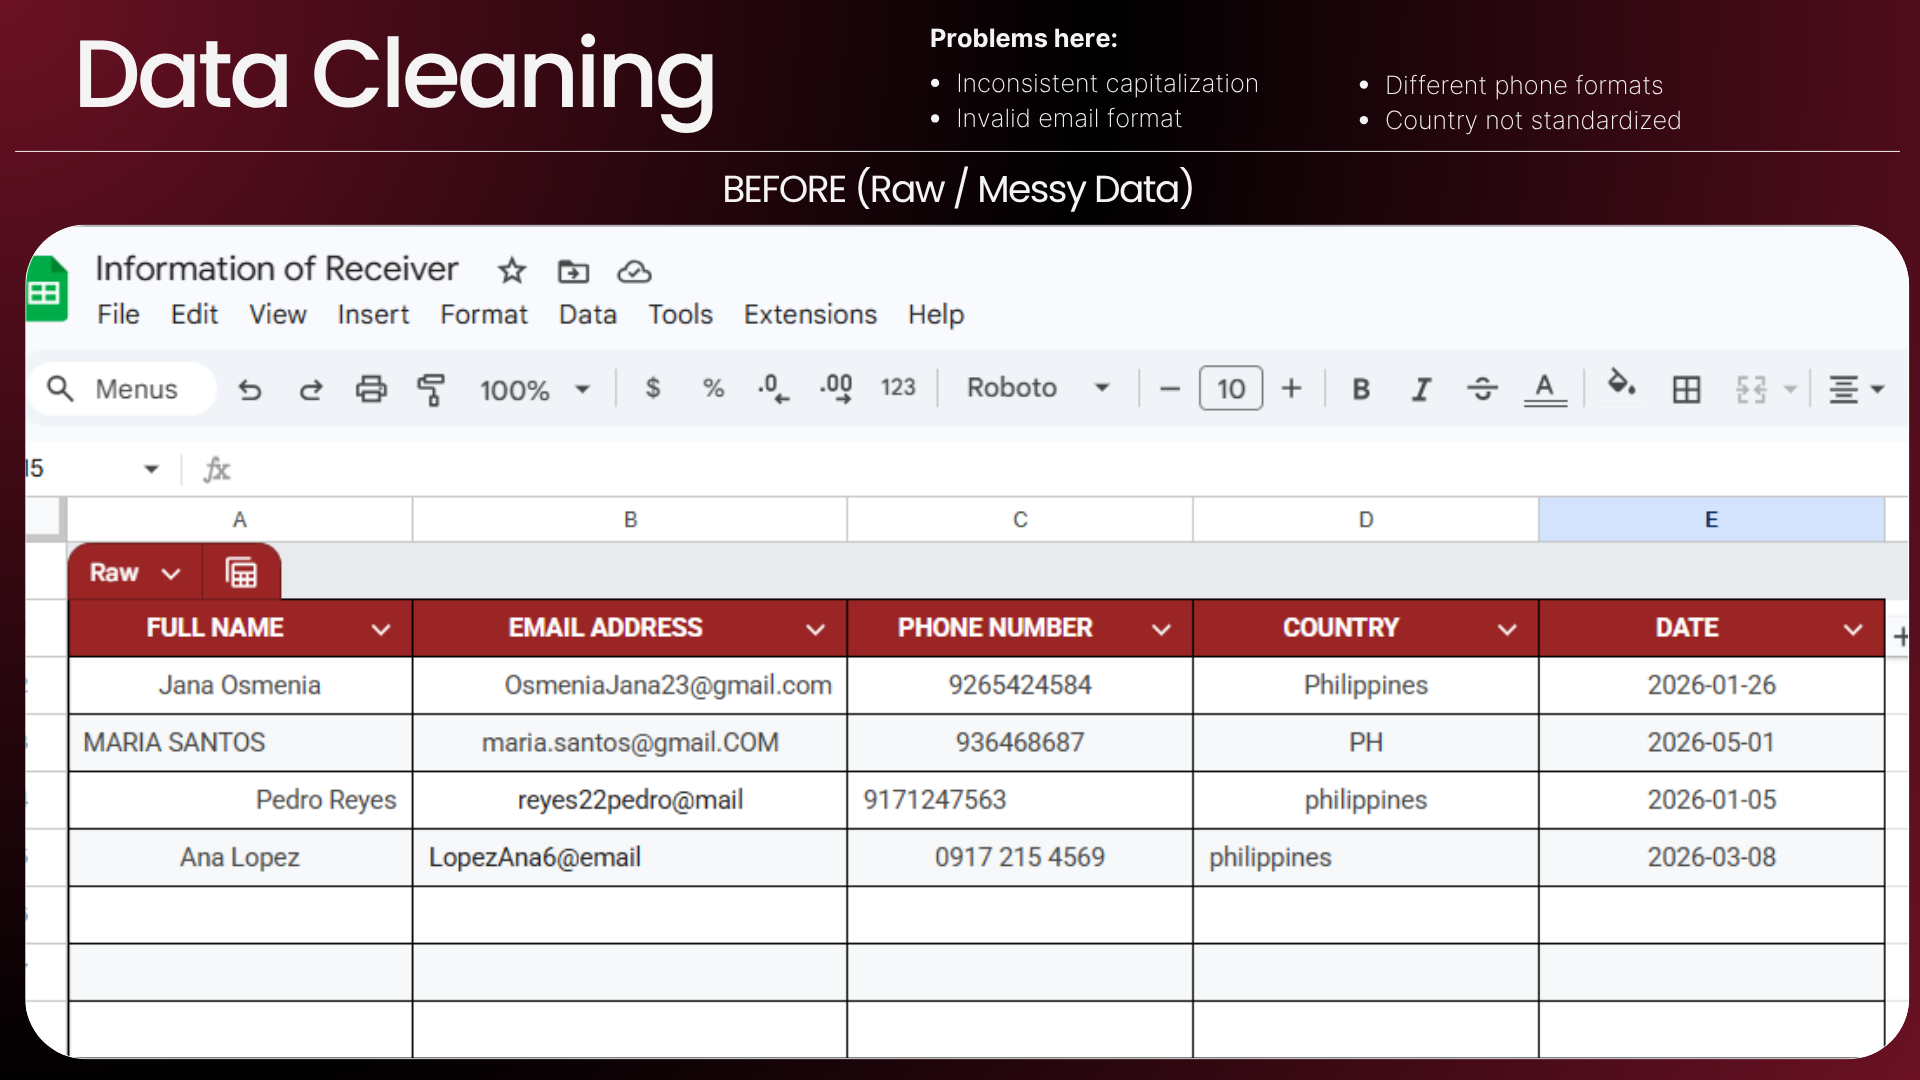The height and width of the screenshot is (1080, 1920).
Task: Open the Borders grid icon
Action: pyautogui.click(x=1686, y=389)
